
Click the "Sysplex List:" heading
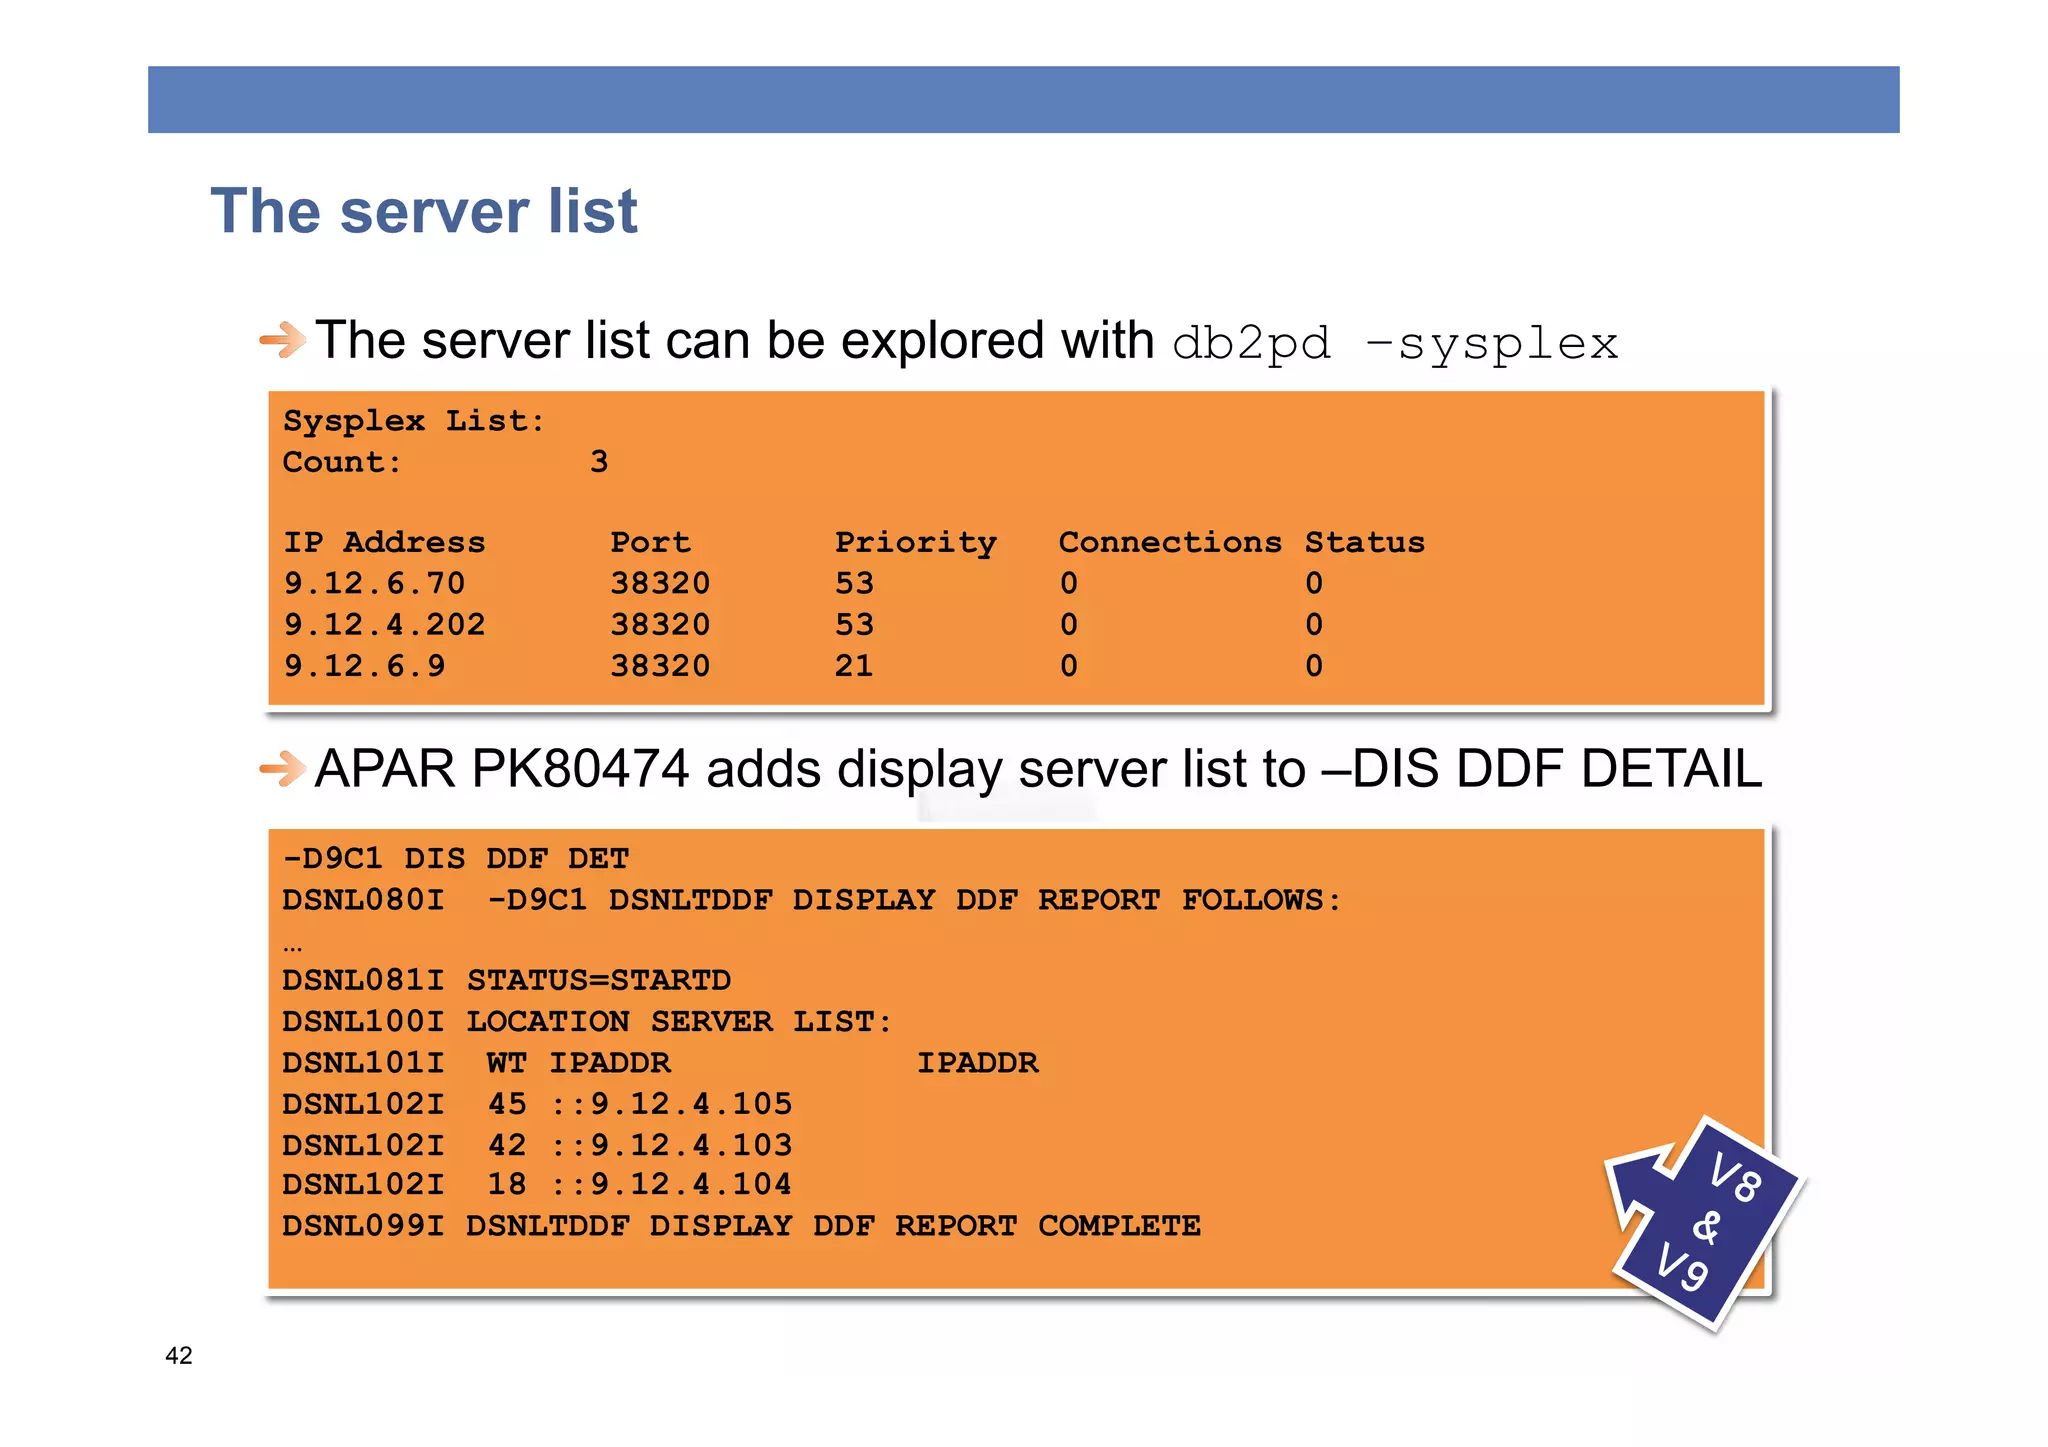pos(414,421)
